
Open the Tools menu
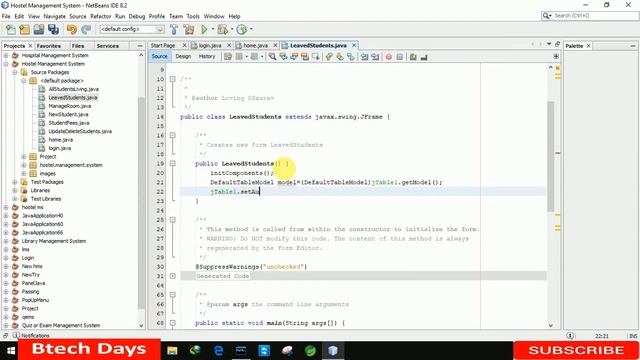tap(193, 16)
